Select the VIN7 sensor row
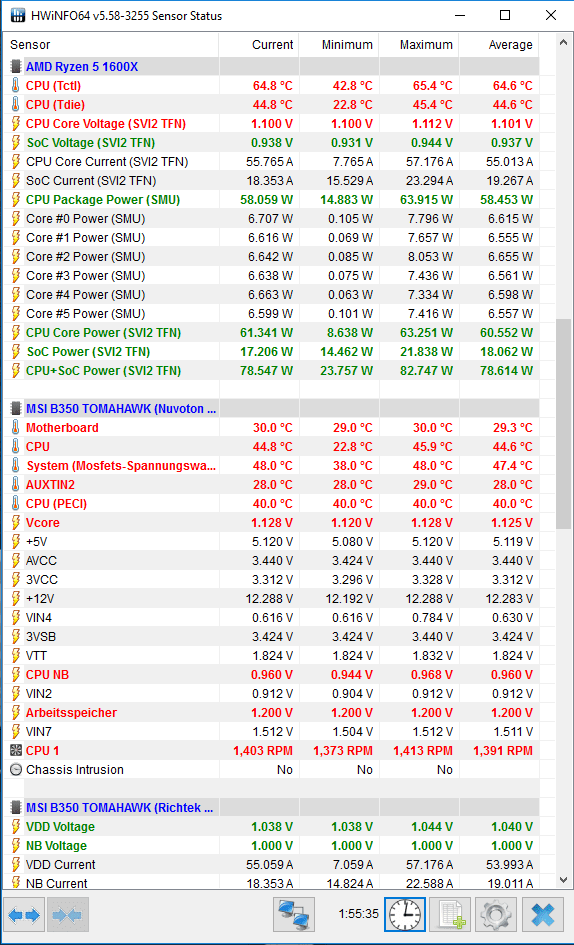This screenshot has height=945, width=574. pyautogui.click(x=271, y=732)
